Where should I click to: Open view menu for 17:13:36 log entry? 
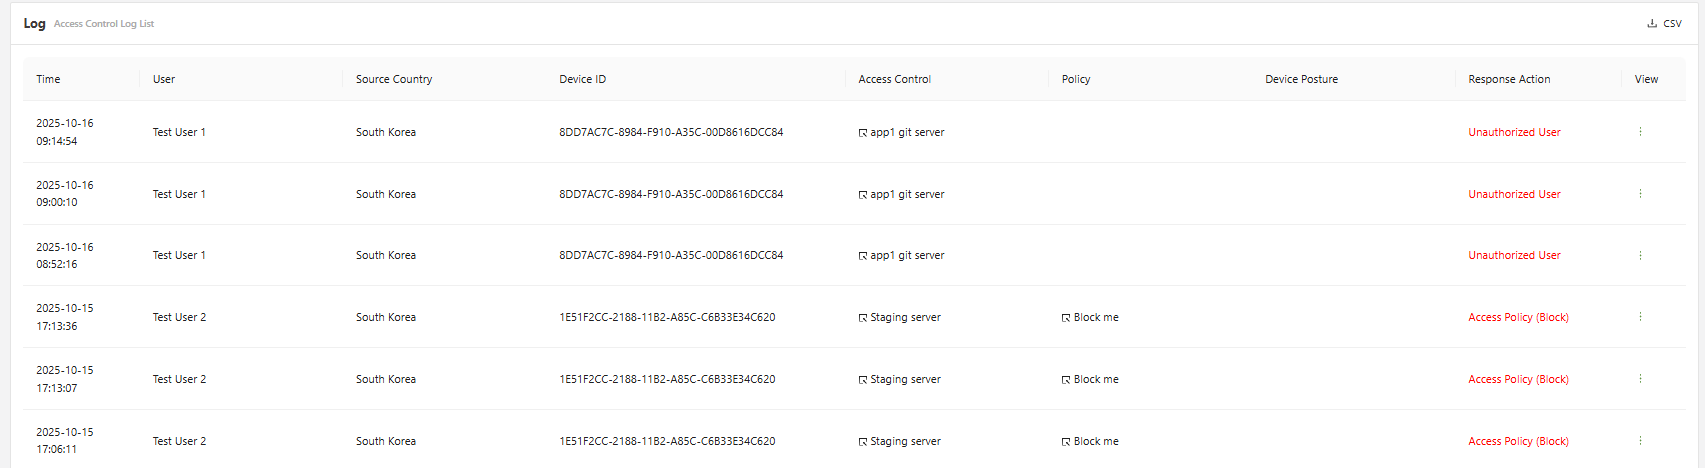[x=1640, y=317]
